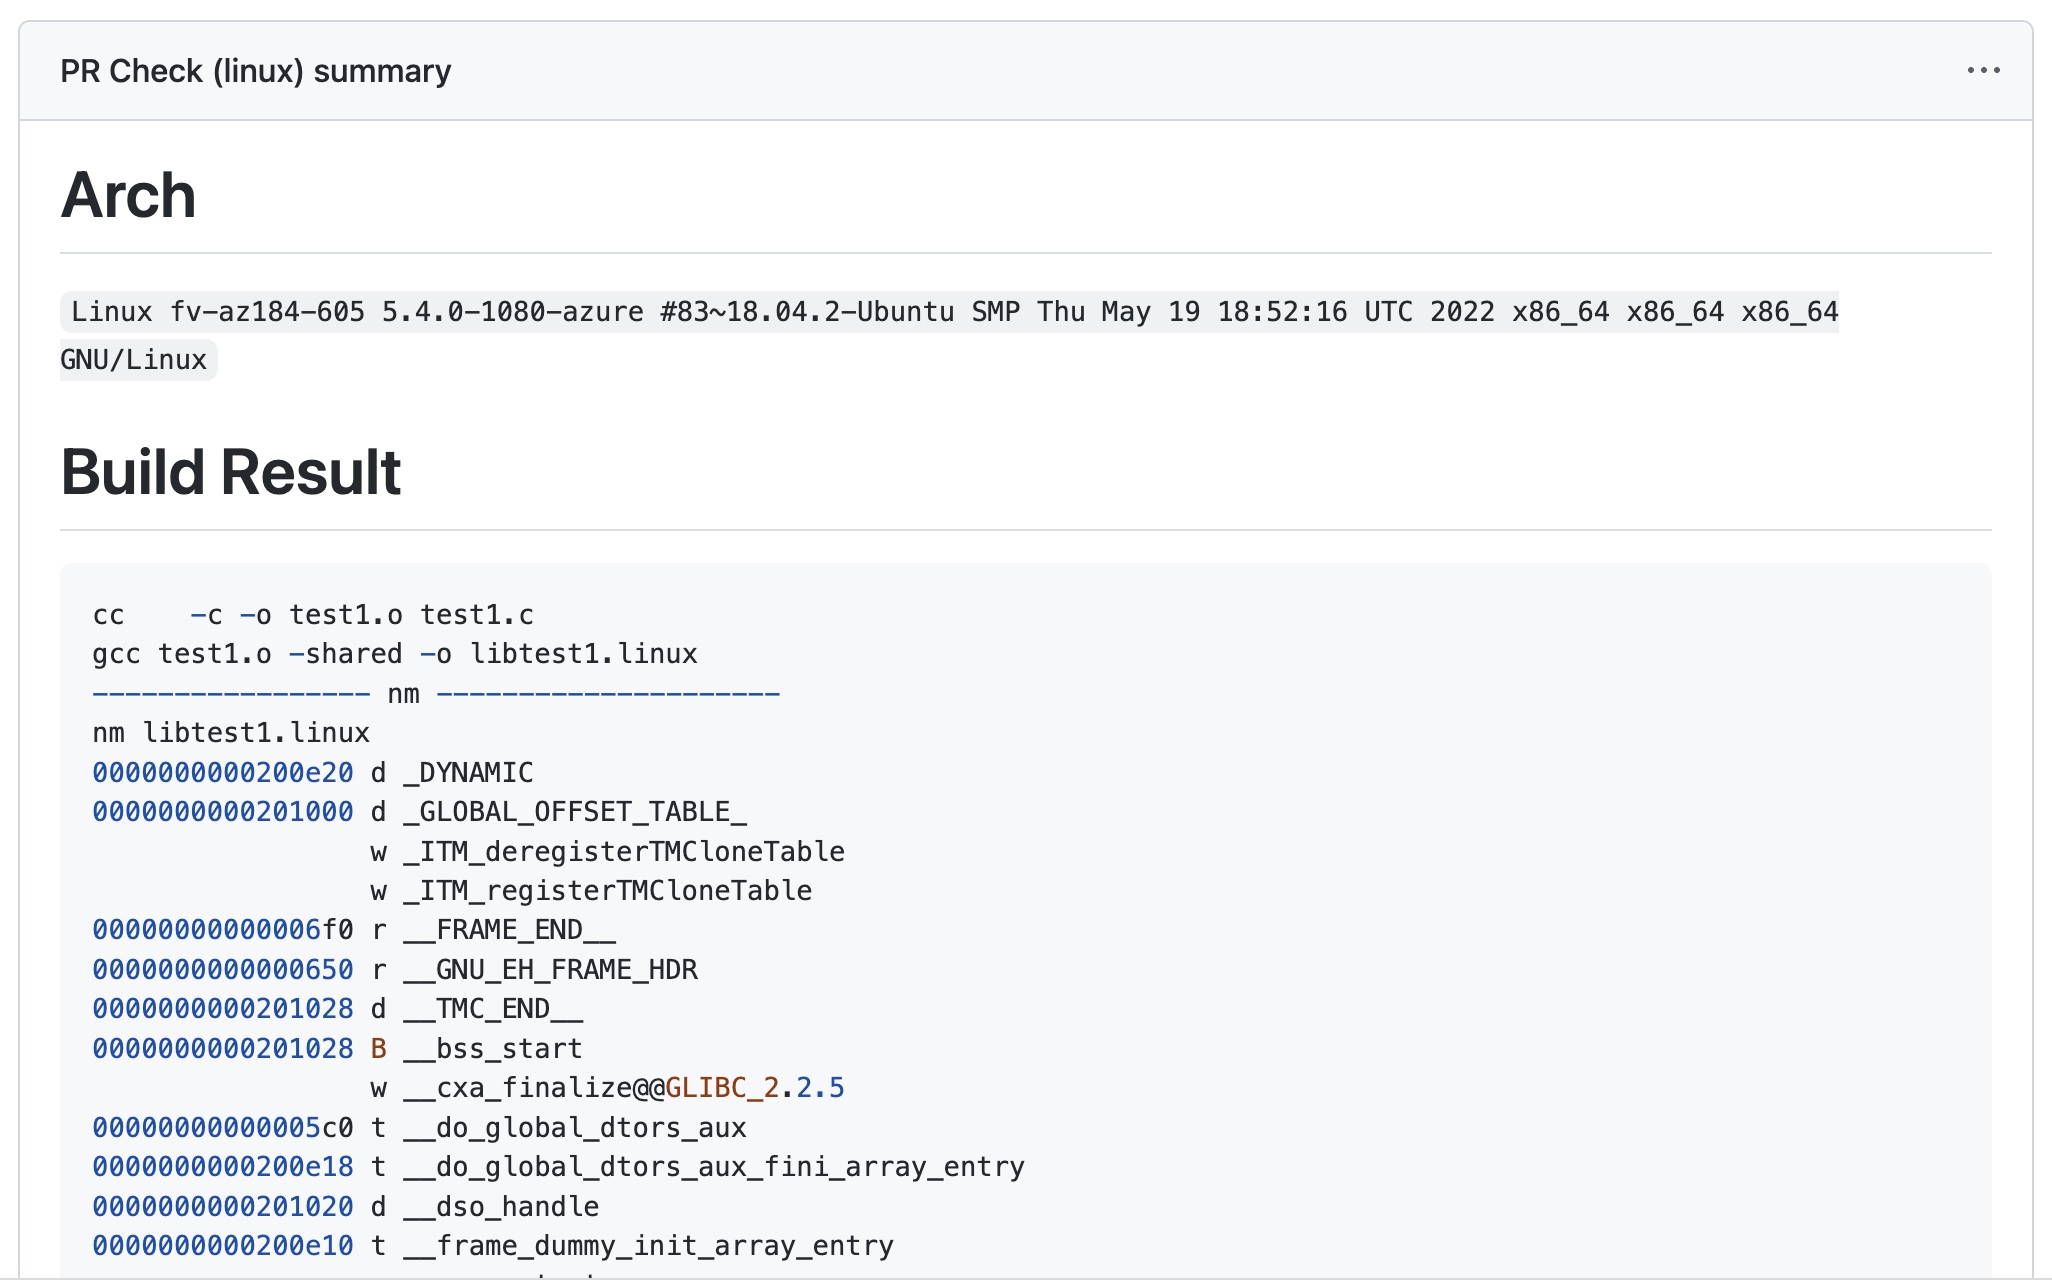Click the _ITM_registerTMCloneTable symbol
The height and width of the screenshot is (1280, 2052).
click(607, 891)
